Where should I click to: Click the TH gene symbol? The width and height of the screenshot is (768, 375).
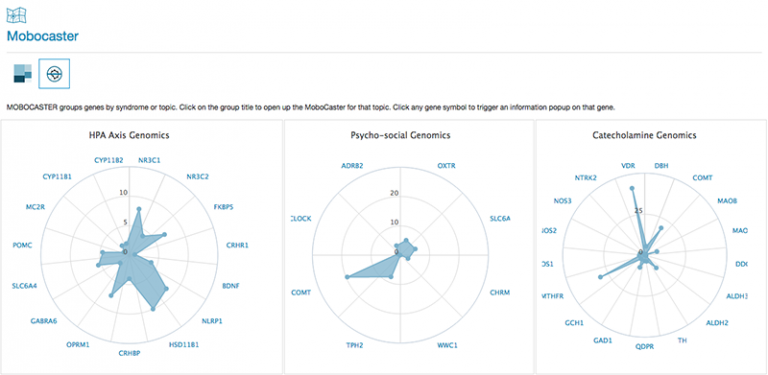tap(682, 340)
